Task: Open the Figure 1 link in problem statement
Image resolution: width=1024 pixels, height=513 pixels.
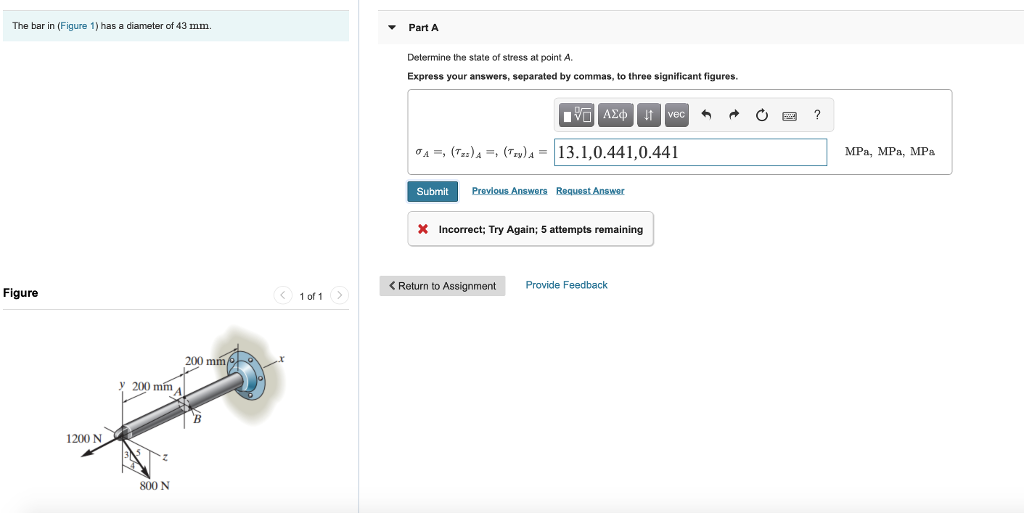Action: pos(78,26)
